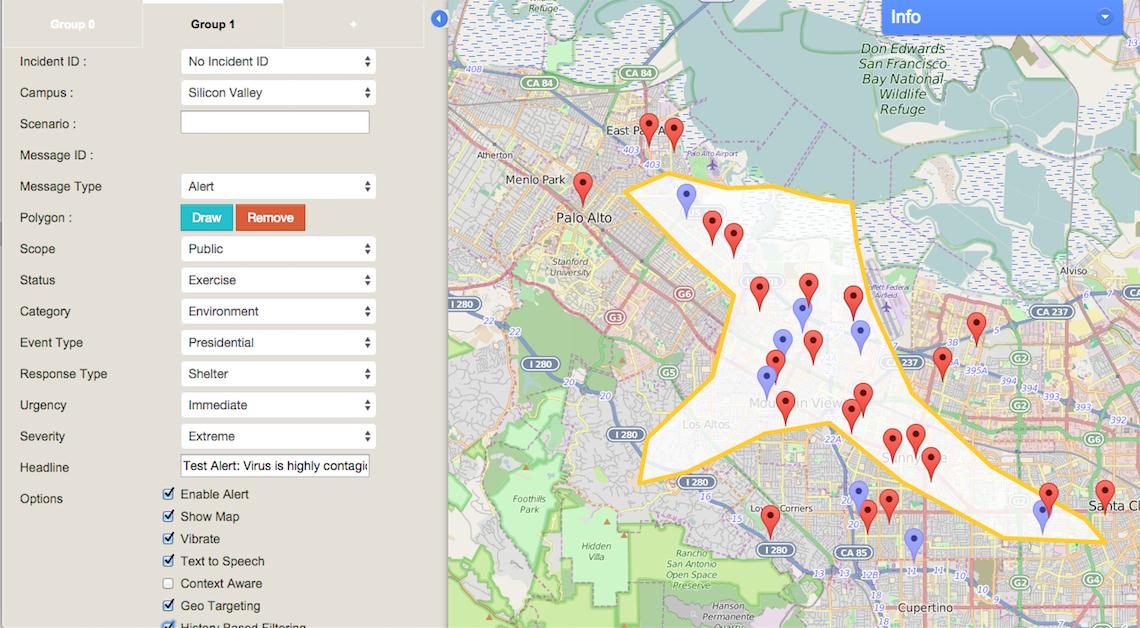Click the CA 237 highway shield
Viewport: 1140px width, 628px height.
[x=1051, y=311]
